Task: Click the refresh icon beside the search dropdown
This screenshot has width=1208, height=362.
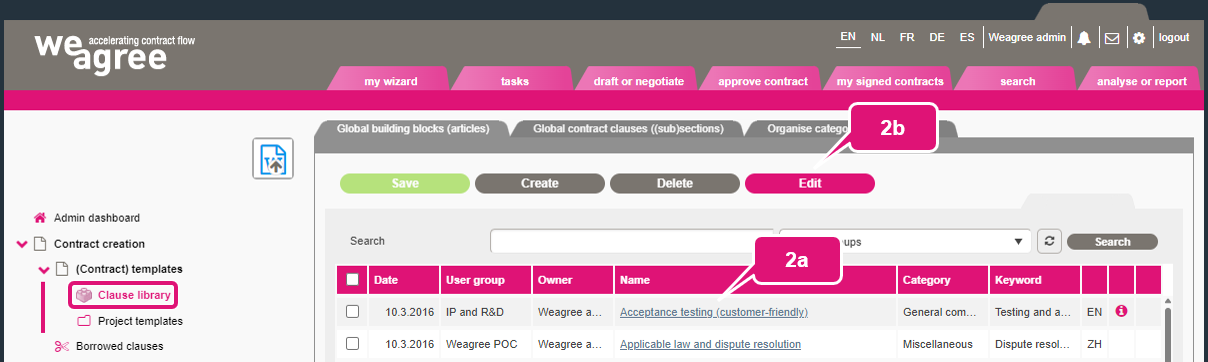Action: [x=1049, y=241]
